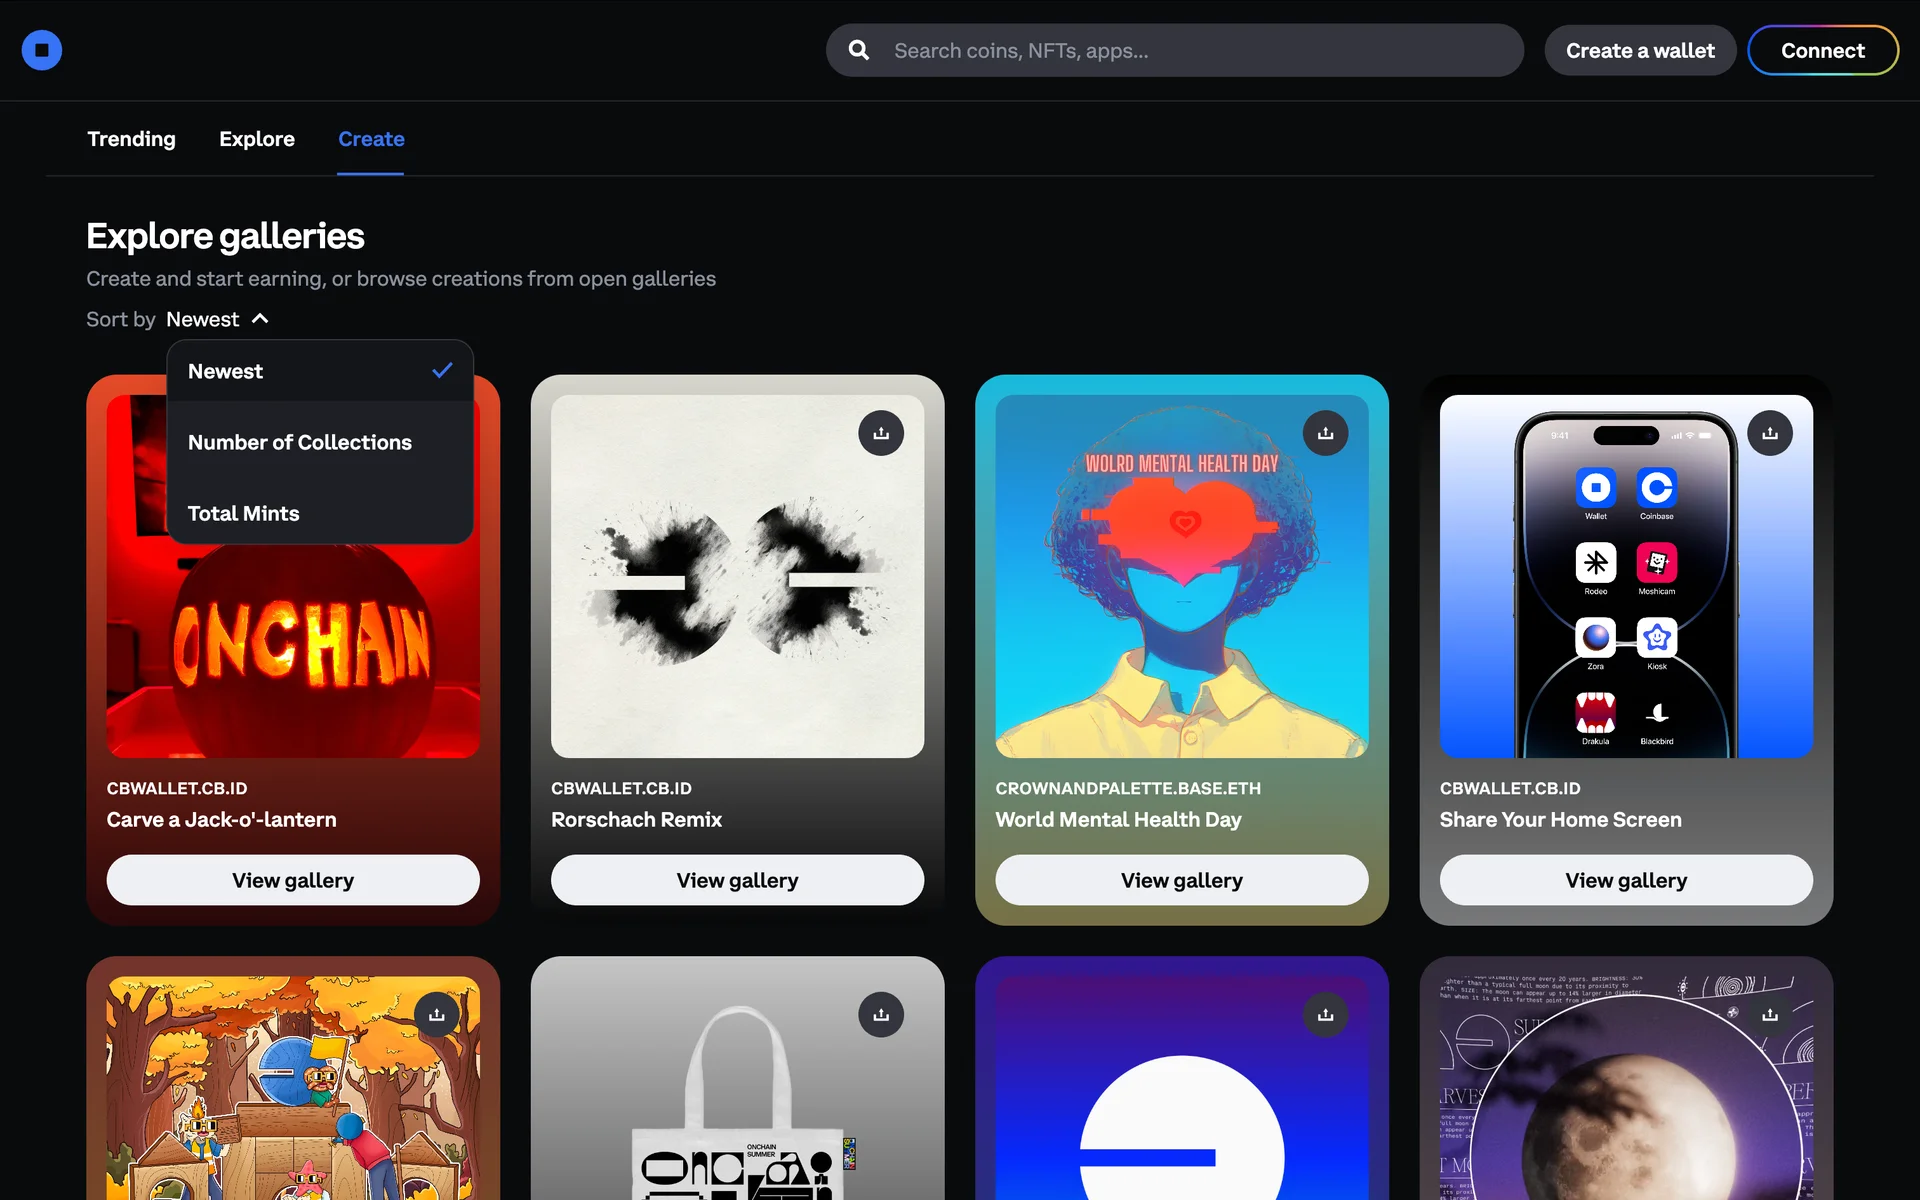The width and height of the screenshot is (1920, 1200).
Task: Click share icon on blue circle card
Action: coord(1325,1015)
